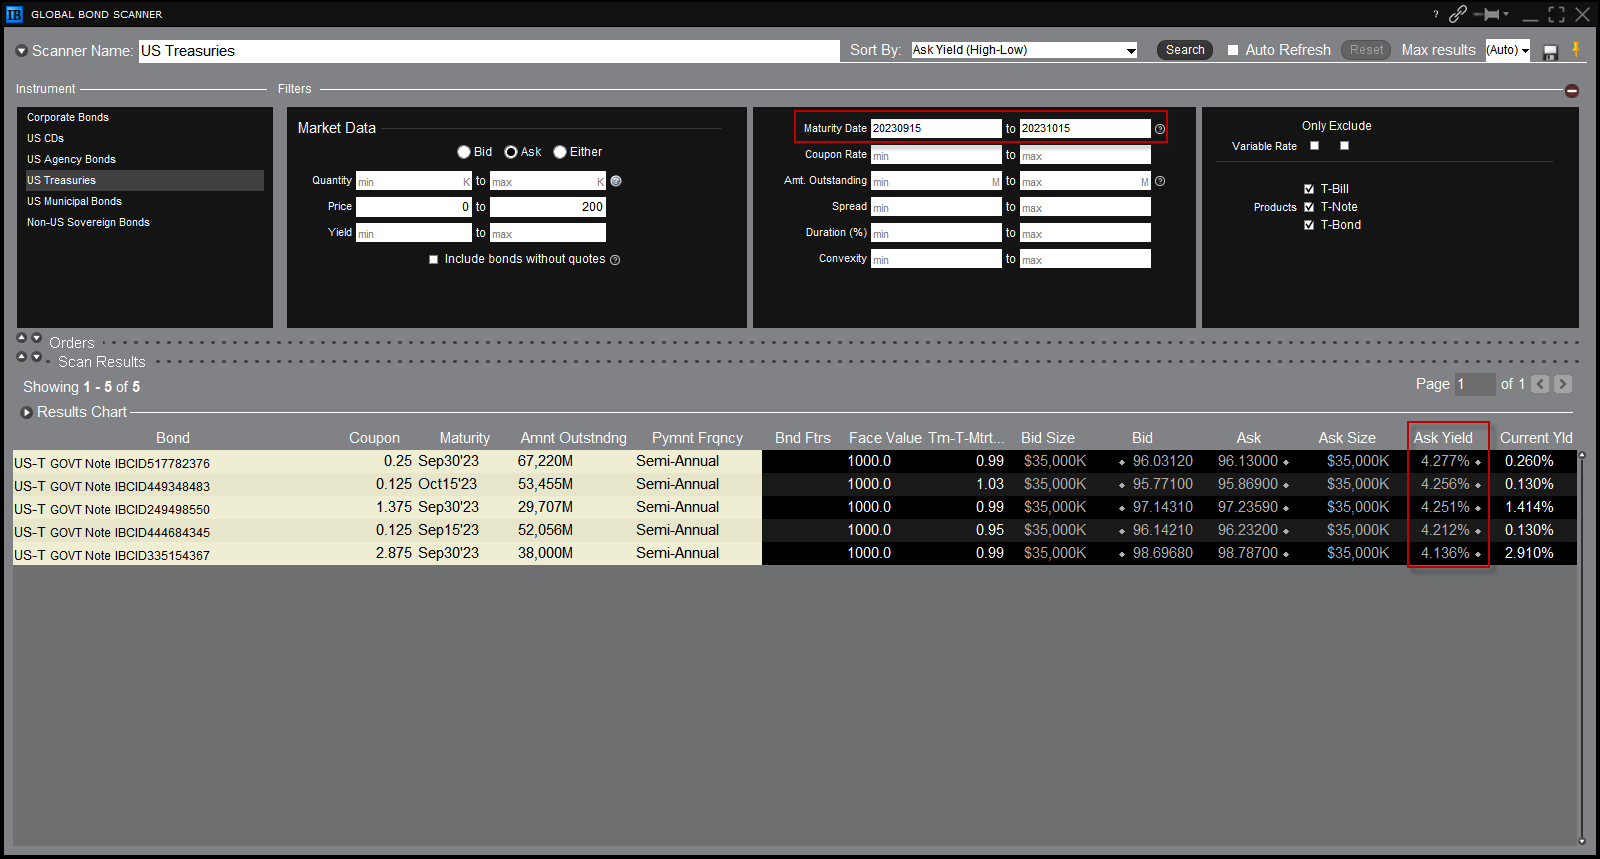Click the Scanner Name text field
Screen dimensions: 1600x859
click(x=489, y=51)
